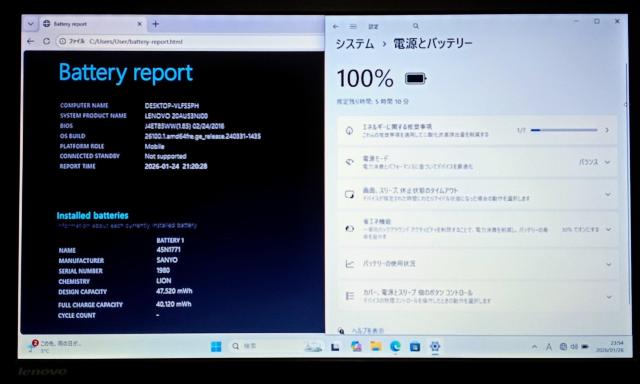Open Microsoft Edge from the taskbar
Image resolution: width=640 pixels, height=384 pixels.
(395, 346)
